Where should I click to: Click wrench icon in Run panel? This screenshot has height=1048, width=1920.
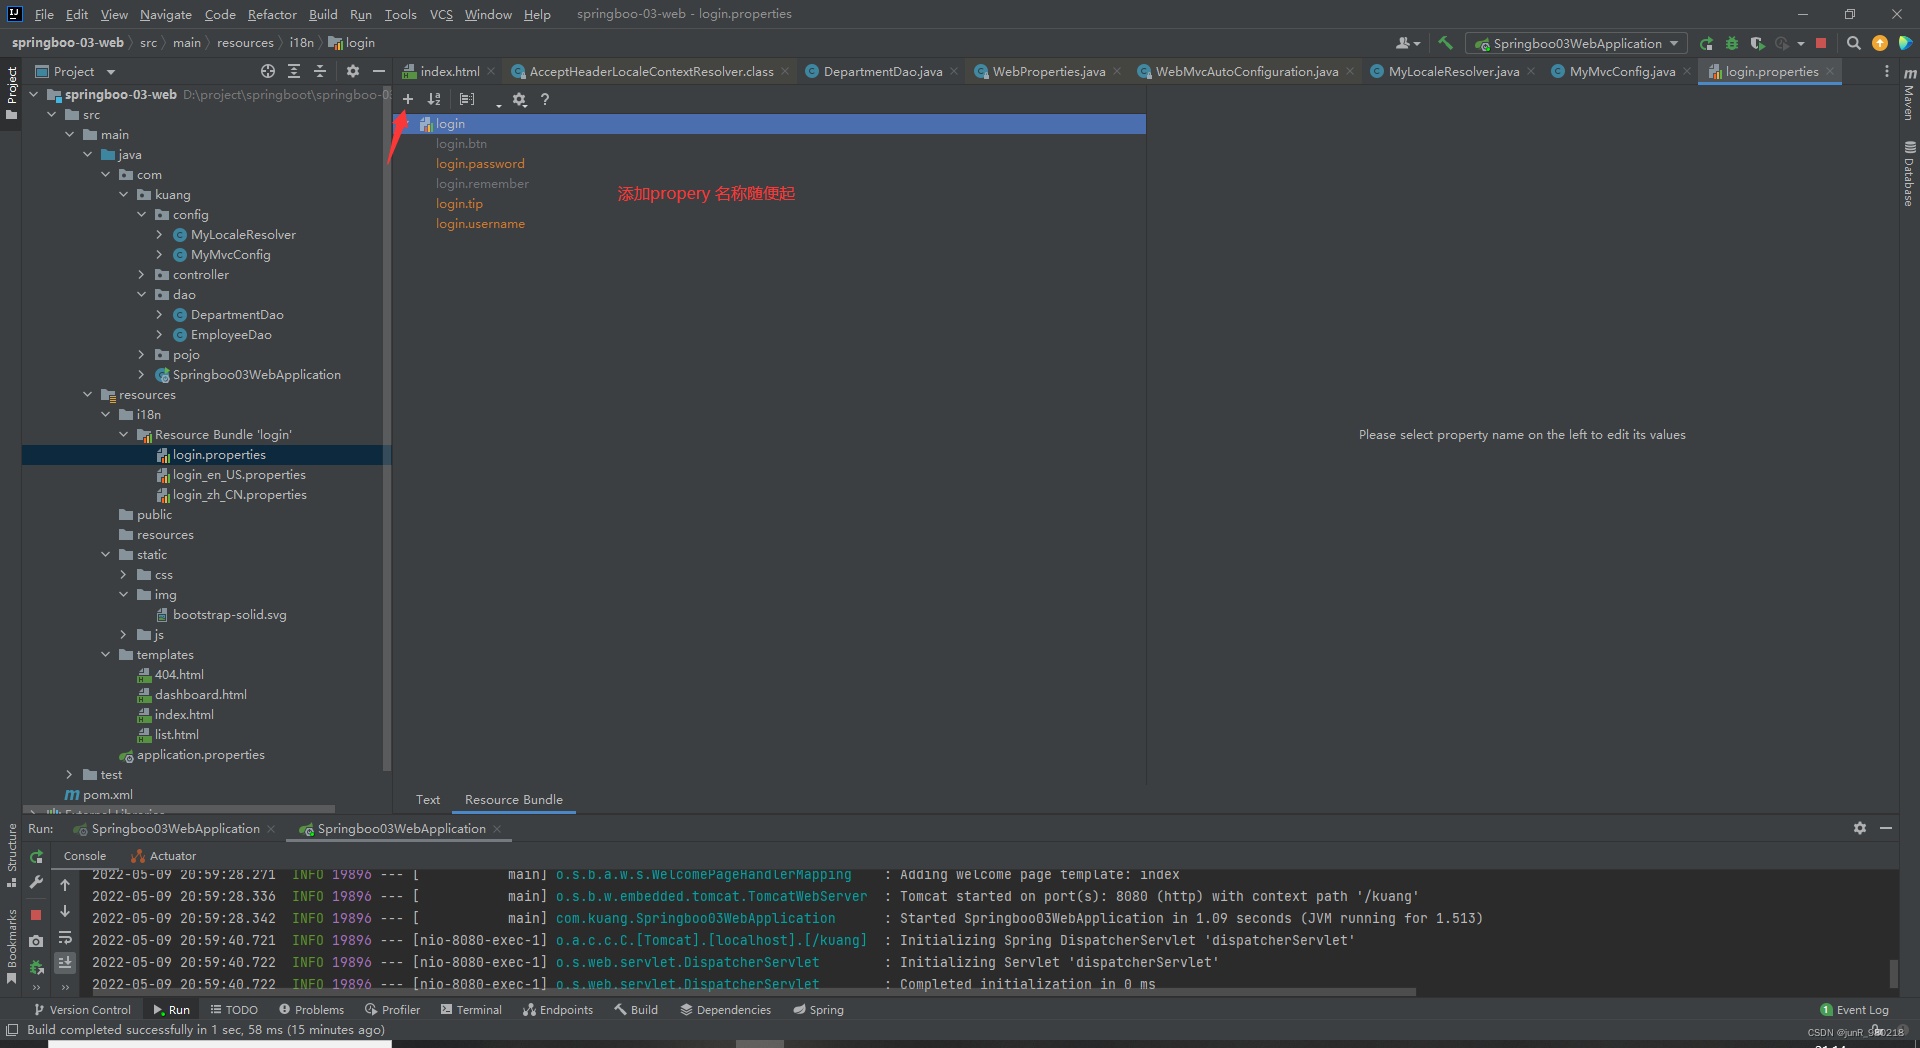pos(36,882)
